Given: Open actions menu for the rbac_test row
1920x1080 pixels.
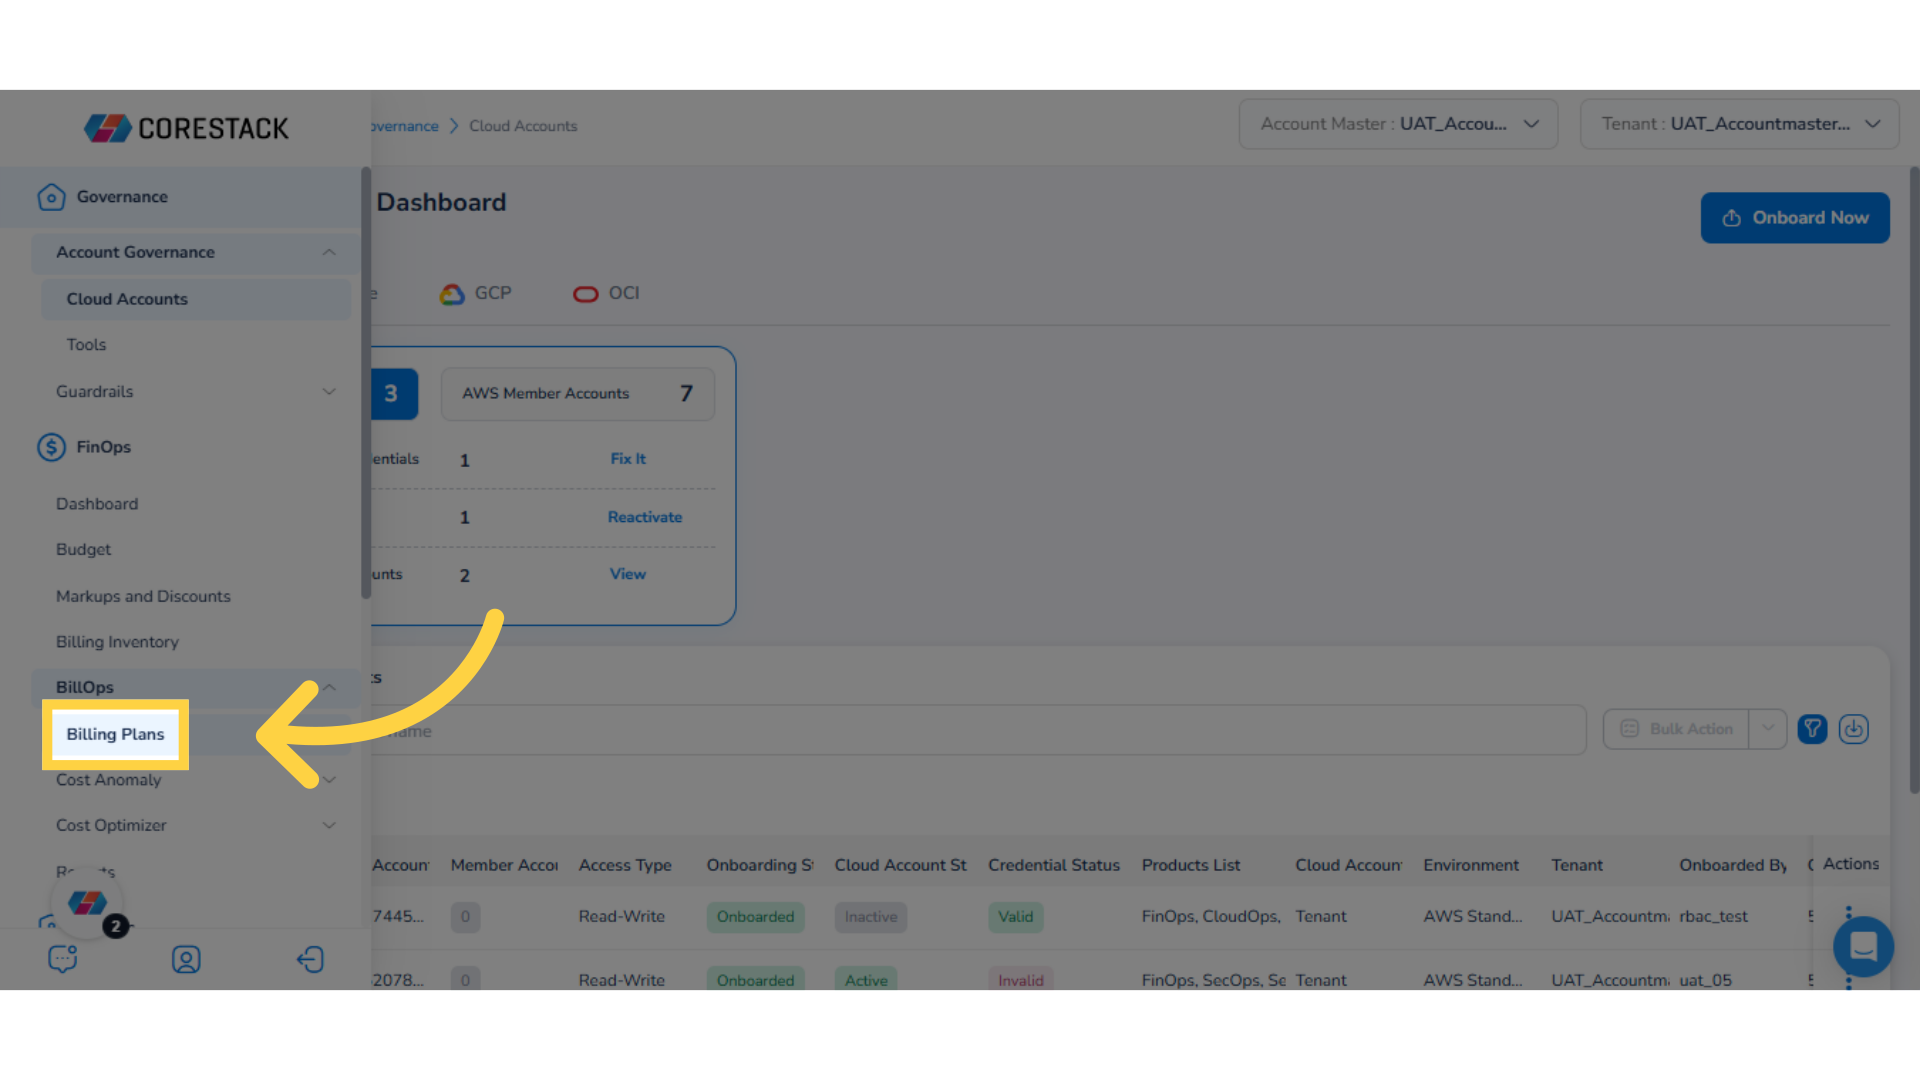Looking at the screenshot, I should 1848,916.
